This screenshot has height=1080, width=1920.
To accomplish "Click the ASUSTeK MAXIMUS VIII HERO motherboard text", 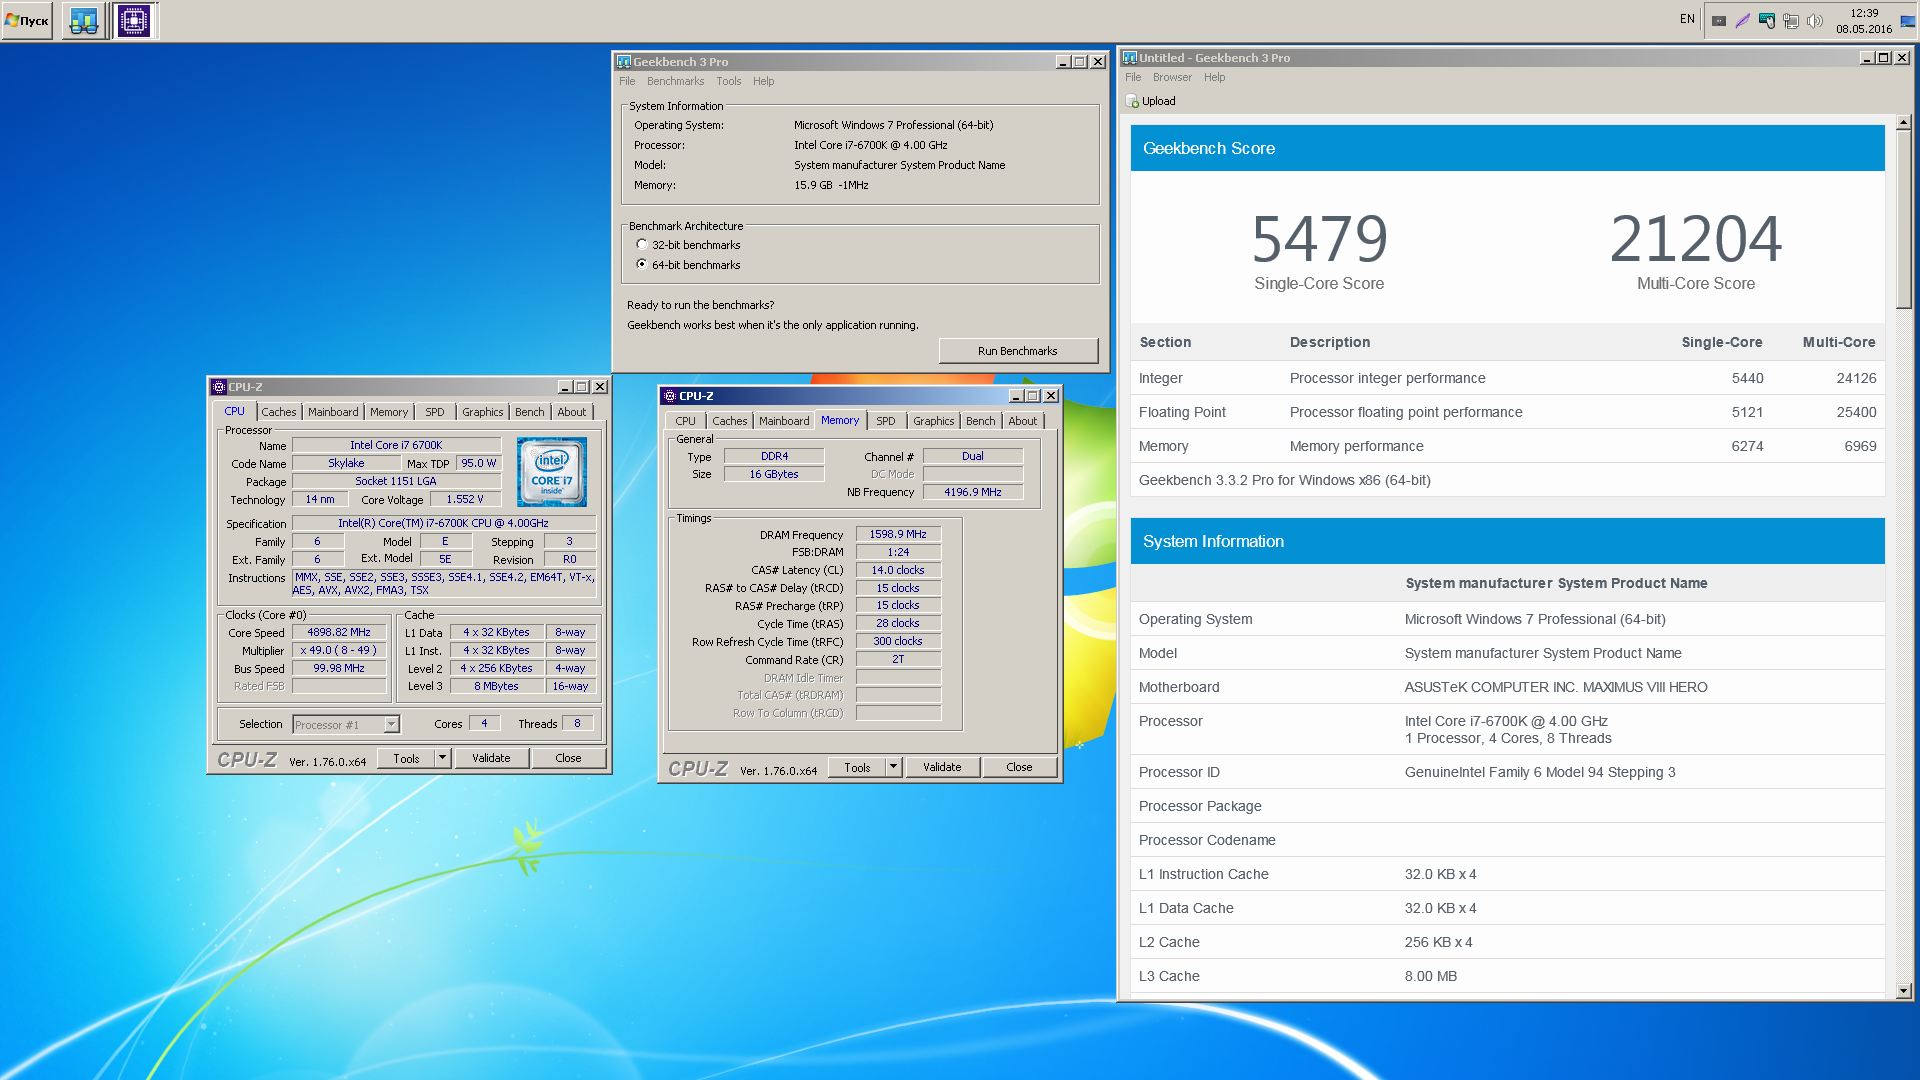I will (1556, 687).
